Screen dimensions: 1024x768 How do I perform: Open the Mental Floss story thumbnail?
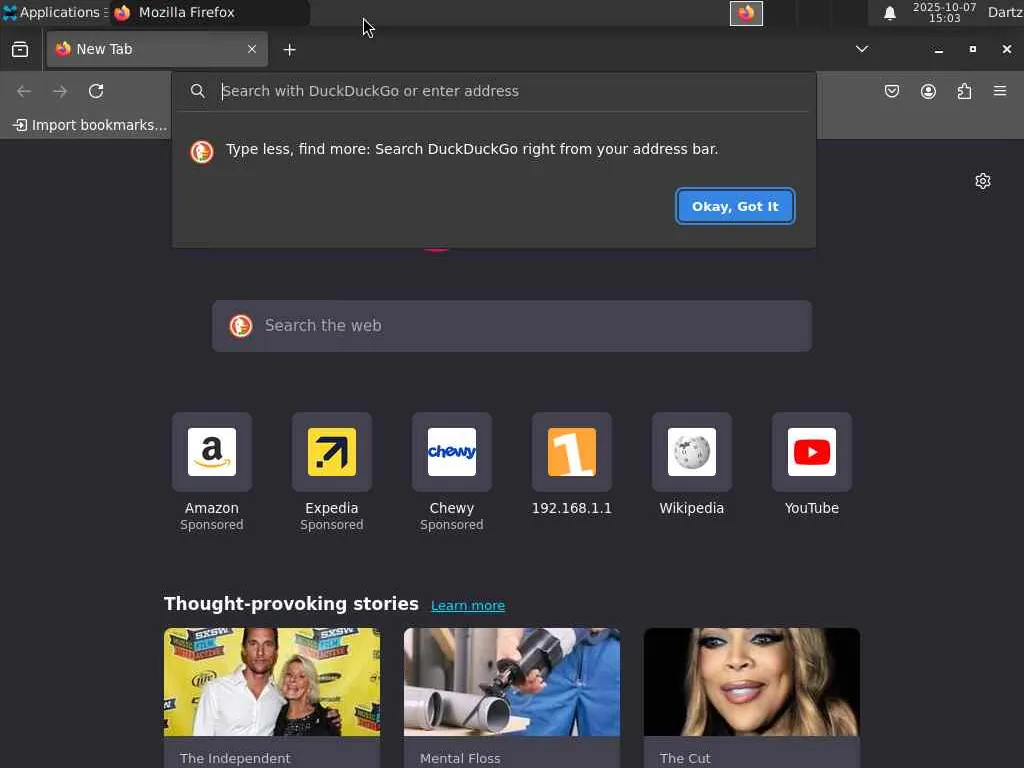pyautogui.click(x=512, y=682)
